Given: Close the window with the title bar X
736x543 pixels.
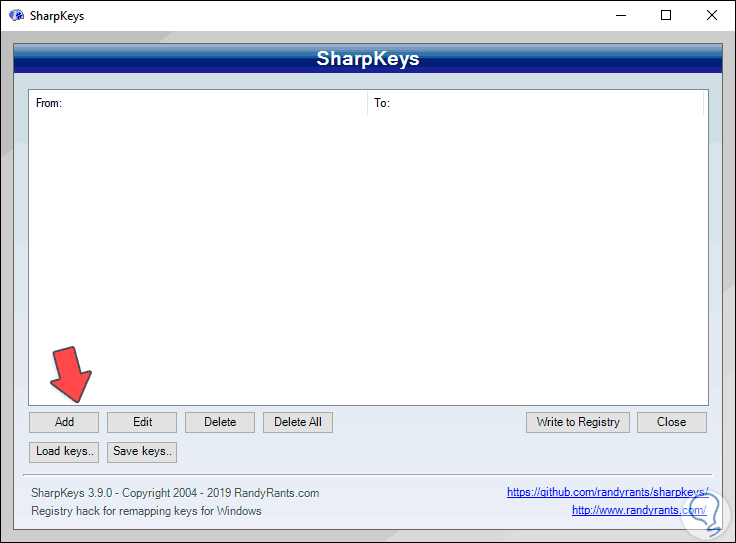Looking at the screenshot, I should click(712, 15).
